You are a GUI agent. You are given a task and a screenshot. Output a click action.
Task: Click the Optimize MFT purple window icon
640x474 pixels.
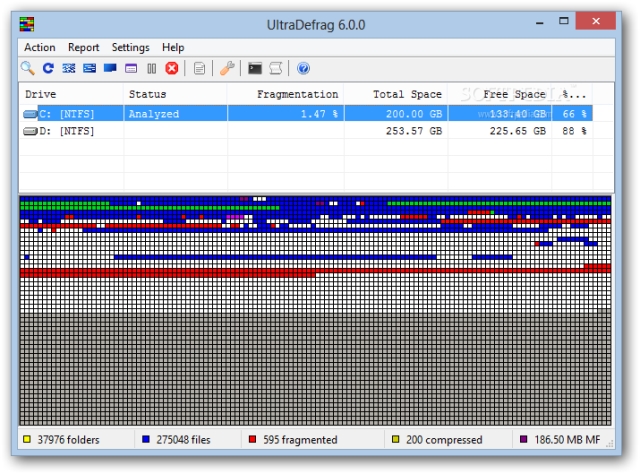coord(131,69)
